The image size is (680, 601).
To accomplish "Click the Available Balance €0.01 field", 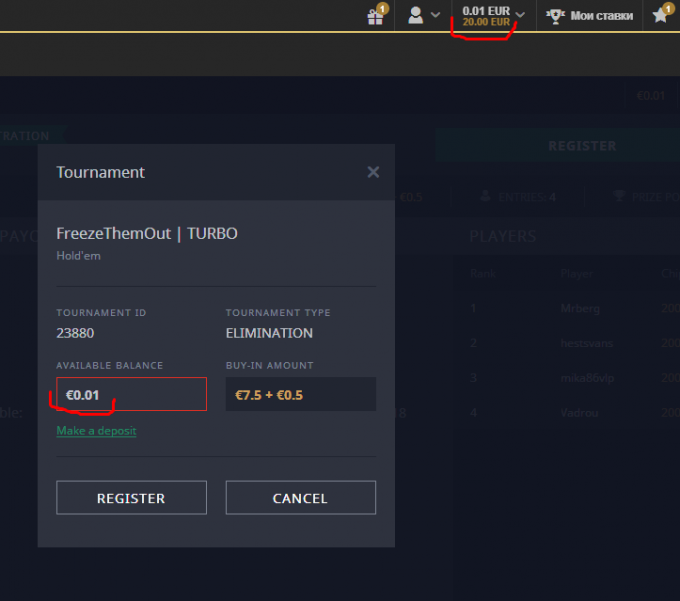I will point(131,394).
